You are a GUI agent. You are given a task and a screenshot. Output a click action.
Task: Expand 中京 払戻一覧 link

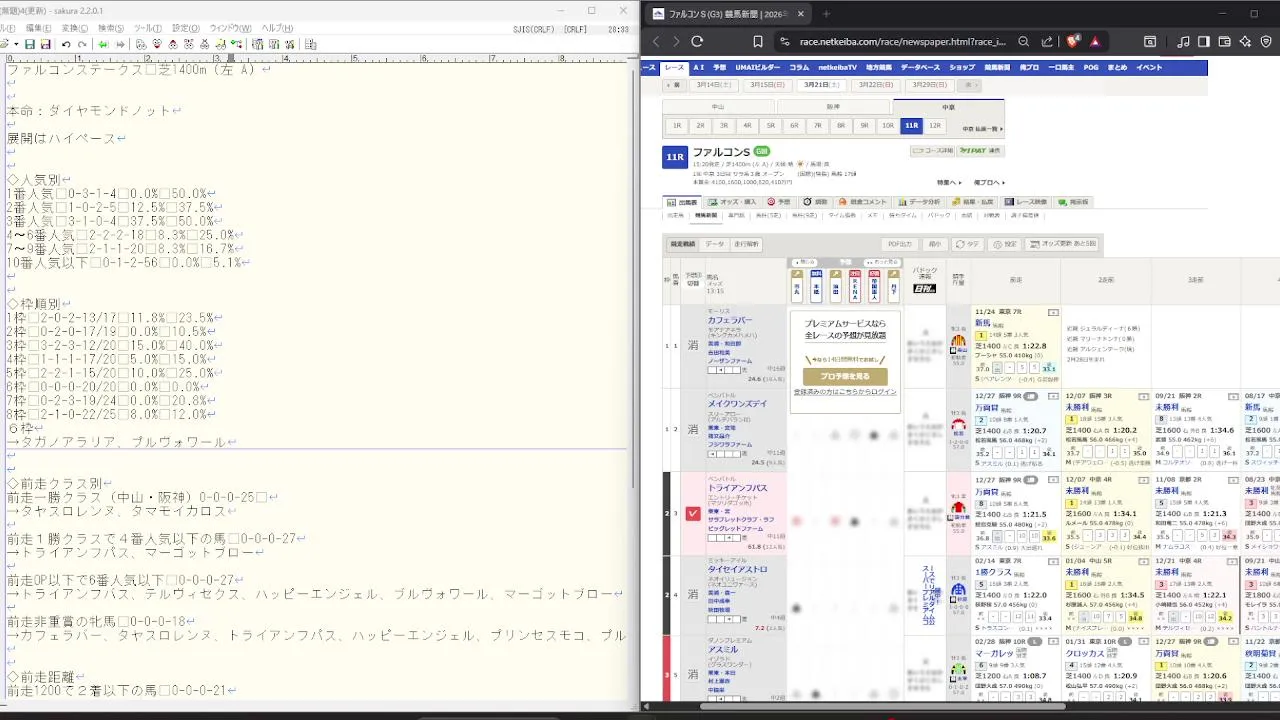tap(982, 129)
